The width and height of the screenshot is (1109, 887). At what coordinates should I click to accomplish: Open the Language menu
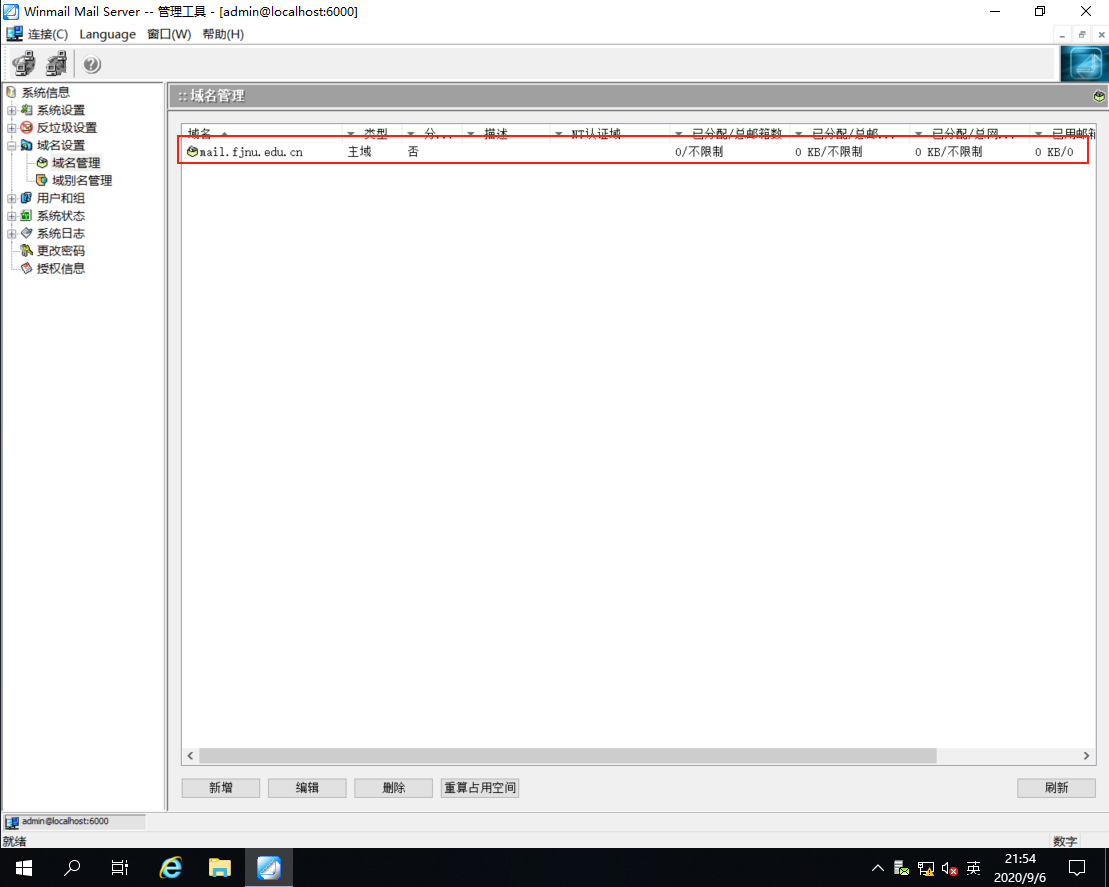108,34
